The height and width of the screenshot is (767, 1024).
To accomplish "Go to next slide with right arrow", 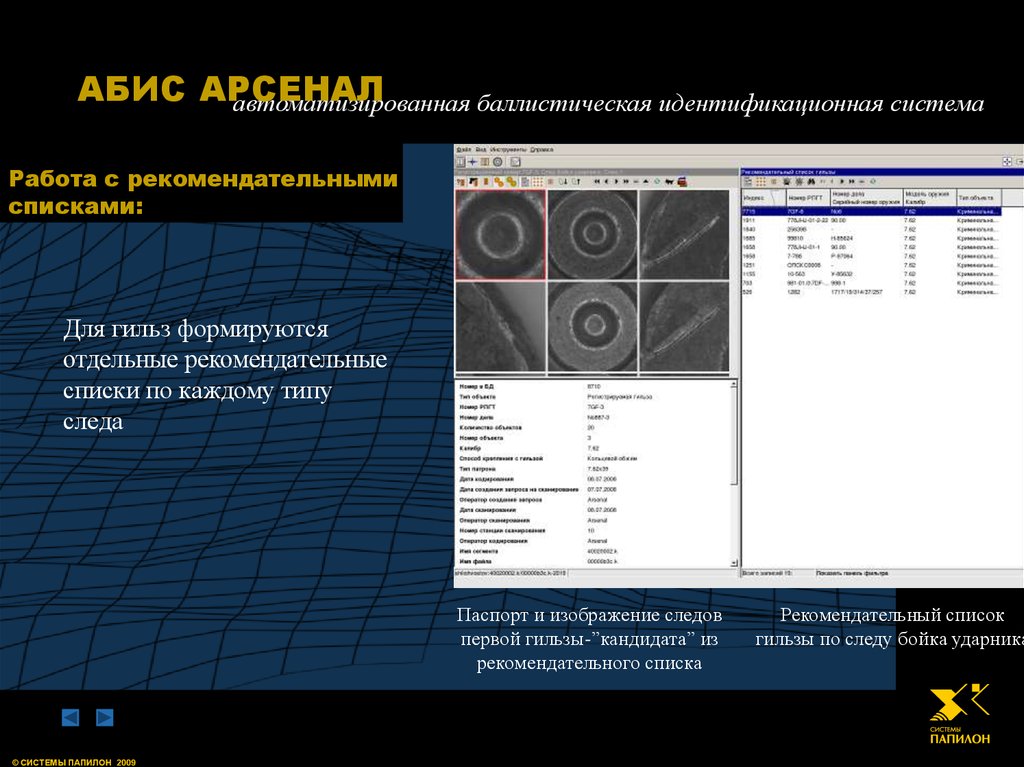I will [x=104, y=717].
